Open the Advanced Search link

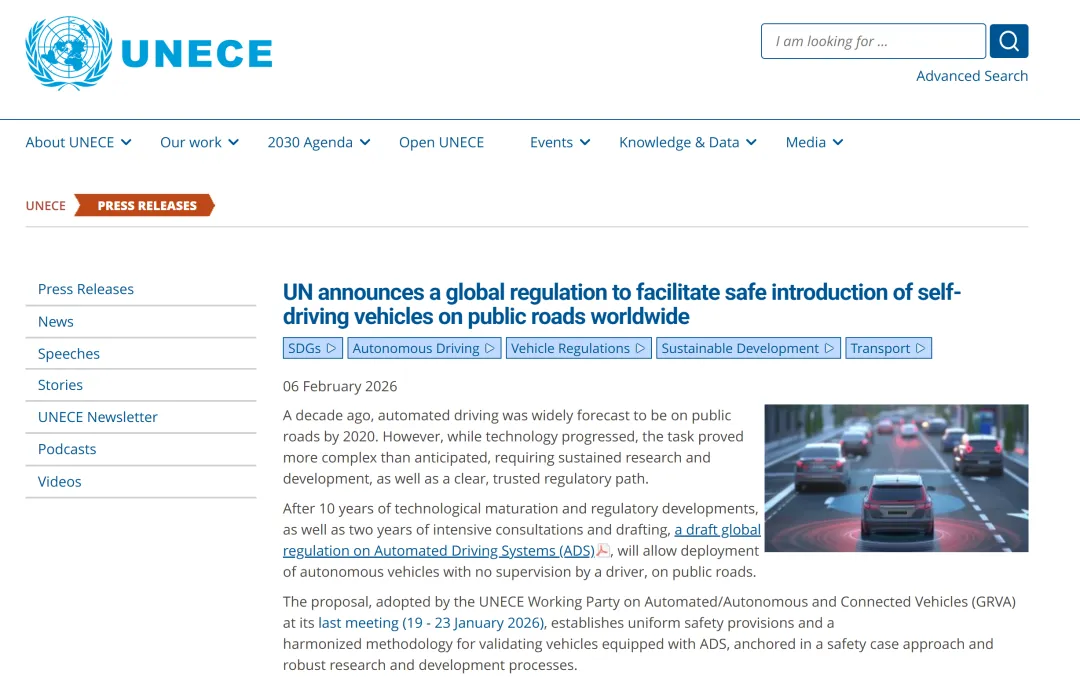[972, 76]
